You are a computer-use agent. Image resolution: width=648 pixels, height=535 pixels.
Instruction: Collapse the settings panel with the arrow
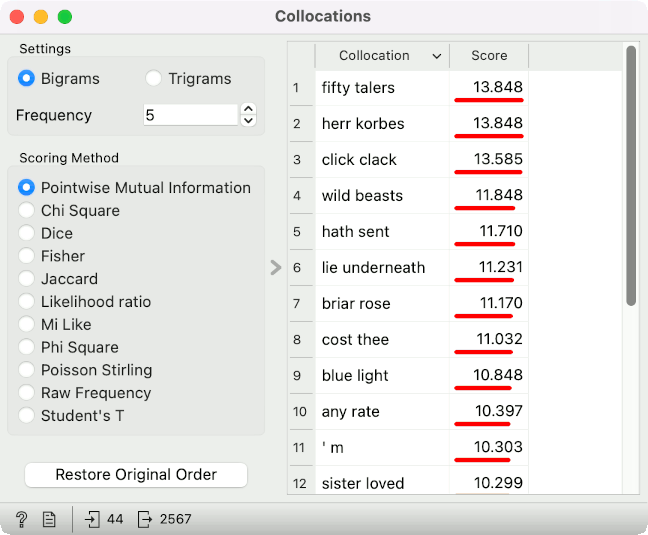click(276, 268)
